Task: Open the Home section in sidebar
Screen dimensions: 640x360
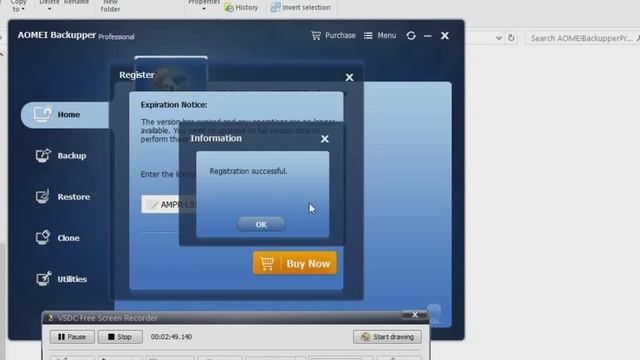Action: tap(65, 115)
